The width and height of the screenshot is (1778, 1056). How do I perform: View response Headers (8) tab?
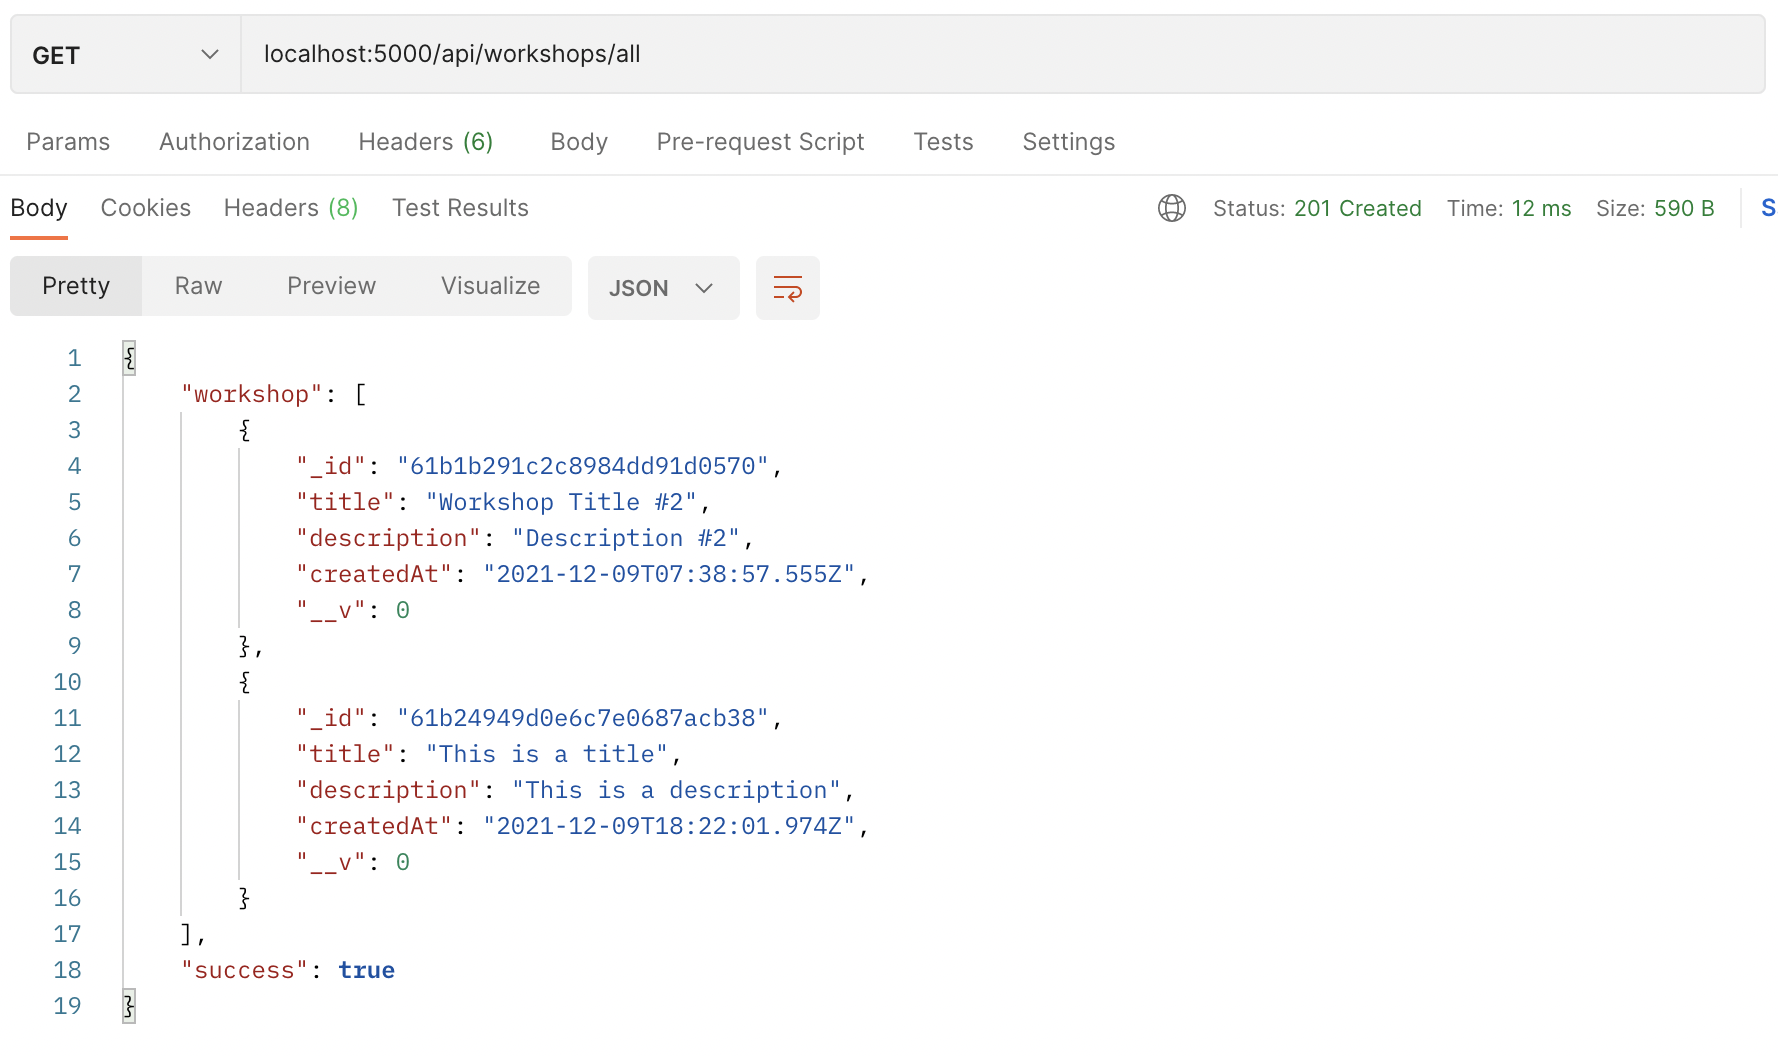click(x=291, y=208)
